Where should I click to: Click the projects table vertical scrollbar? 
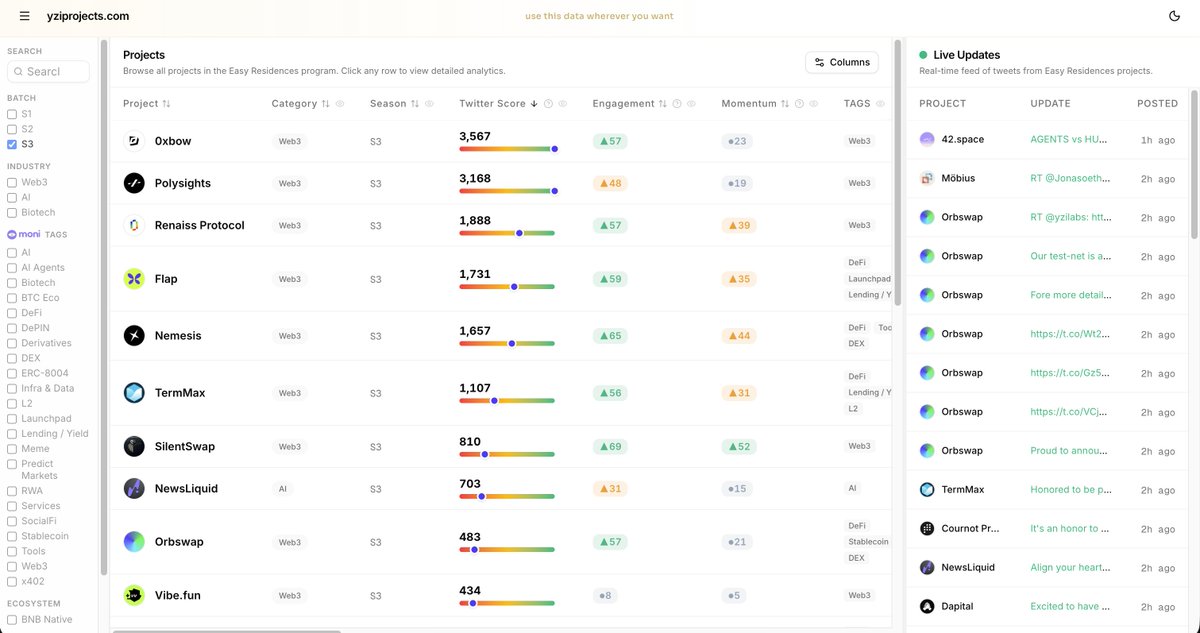tap(898, 173)
